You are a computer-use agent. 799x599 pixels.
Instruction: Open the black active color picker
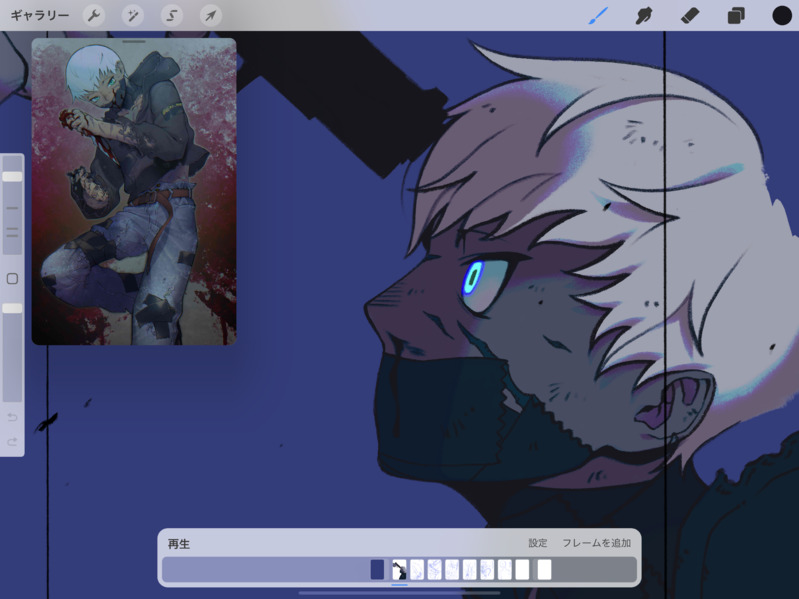[x=782, y=16]
